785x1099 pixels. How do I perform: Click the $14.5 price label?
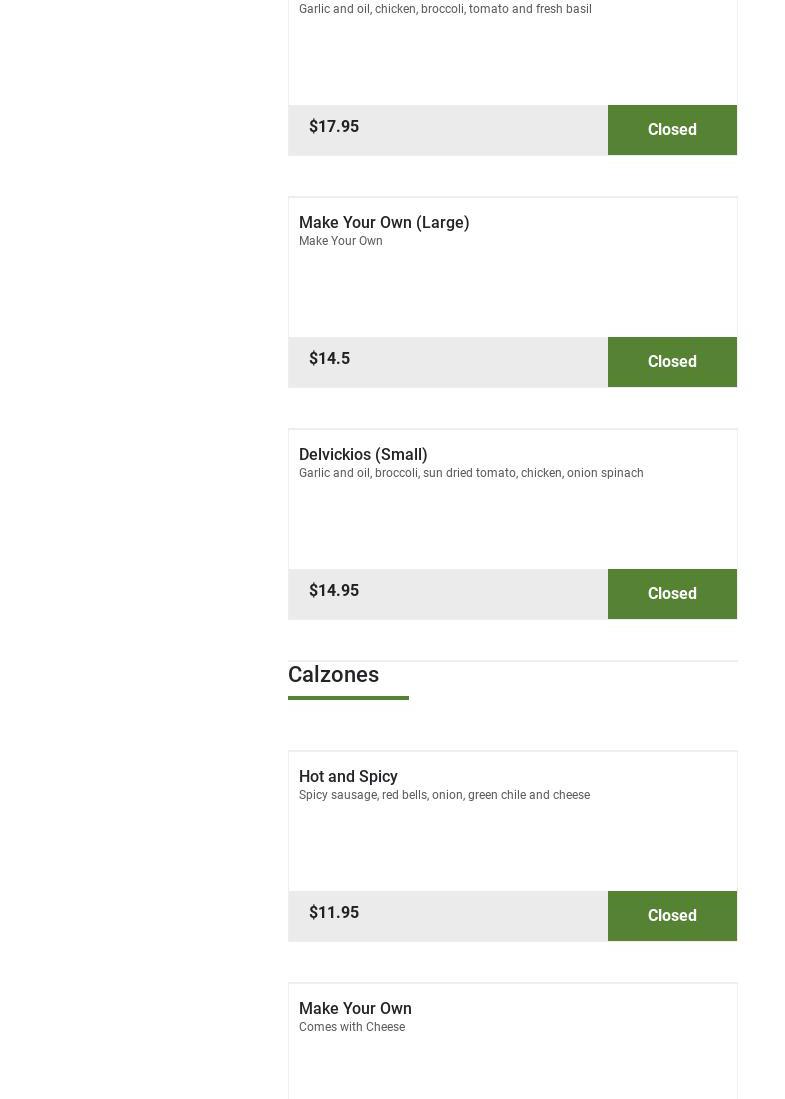(x=329, y=359)
